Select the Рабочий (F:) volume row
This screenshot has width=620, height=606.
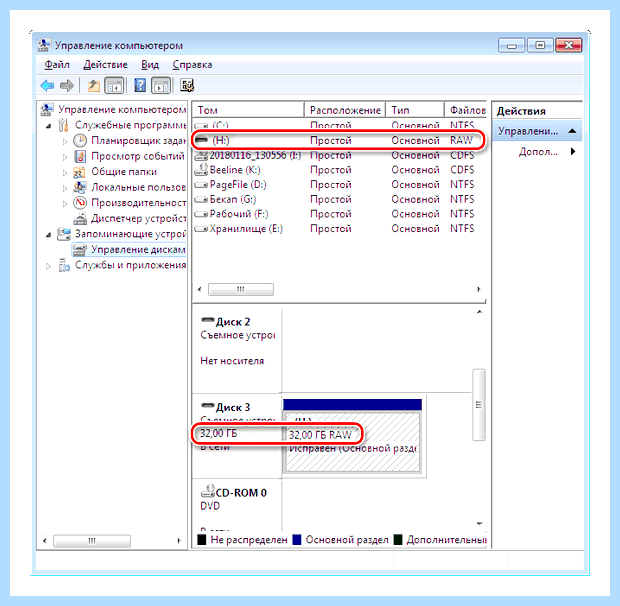click(338, 214)
